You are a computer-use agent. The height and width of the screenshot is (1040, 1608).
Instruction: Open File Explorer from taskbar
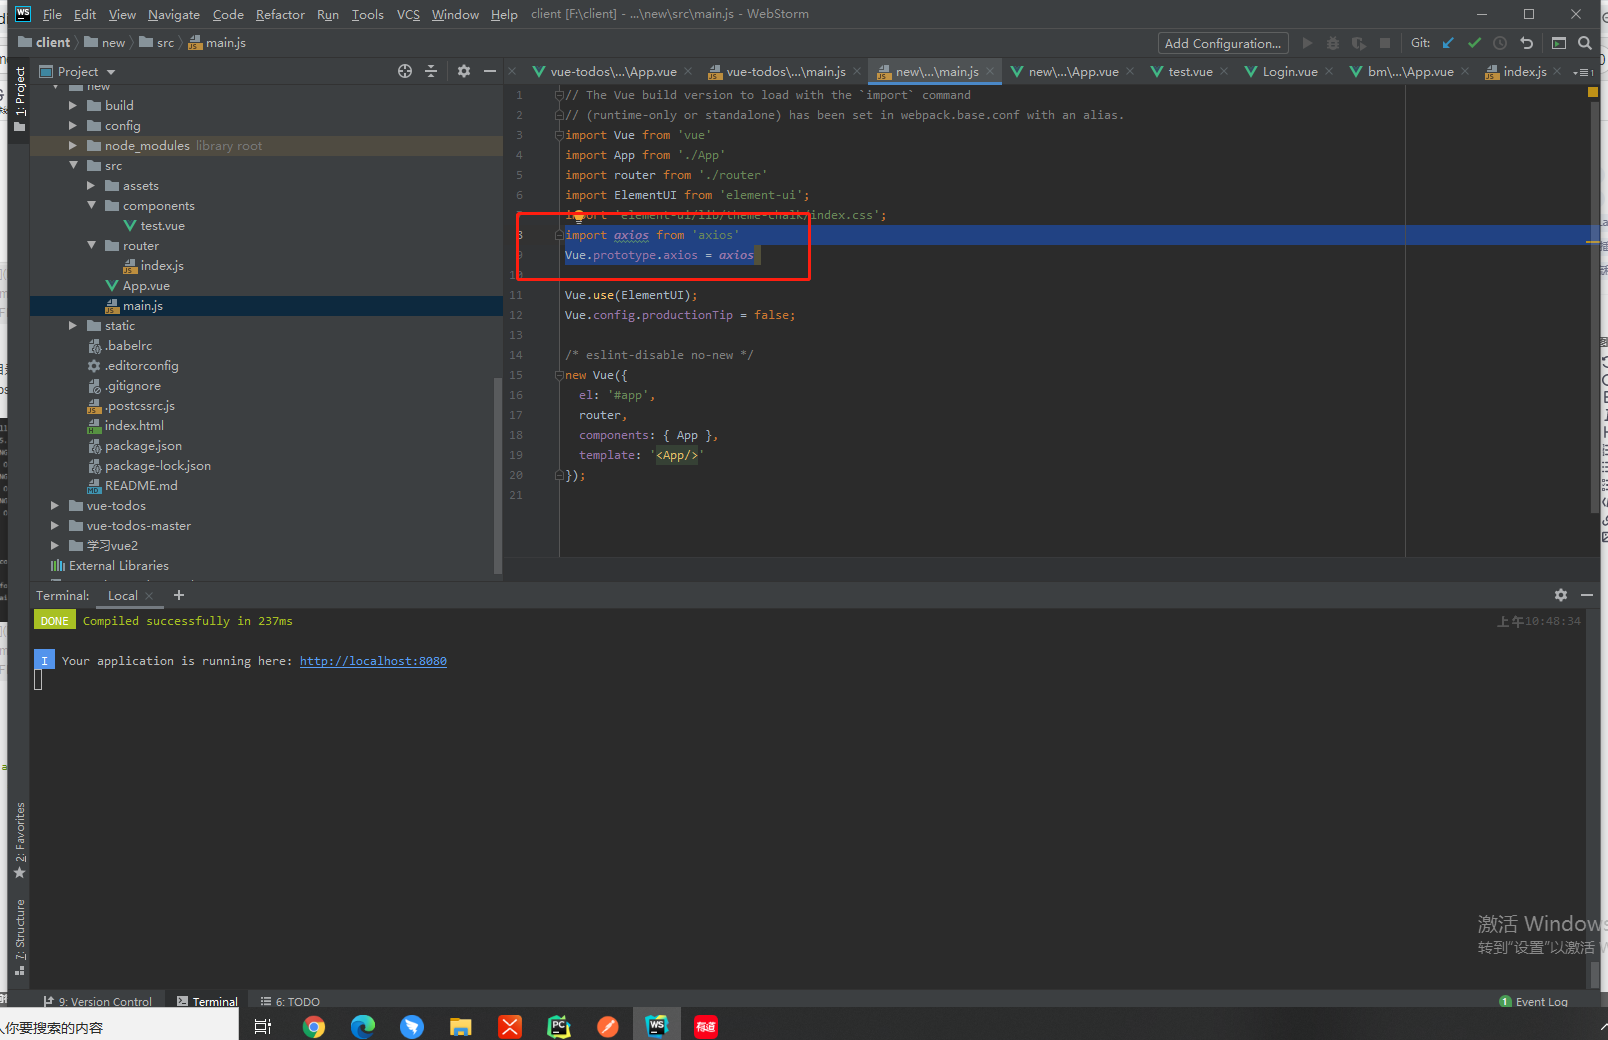[460, 1026]
